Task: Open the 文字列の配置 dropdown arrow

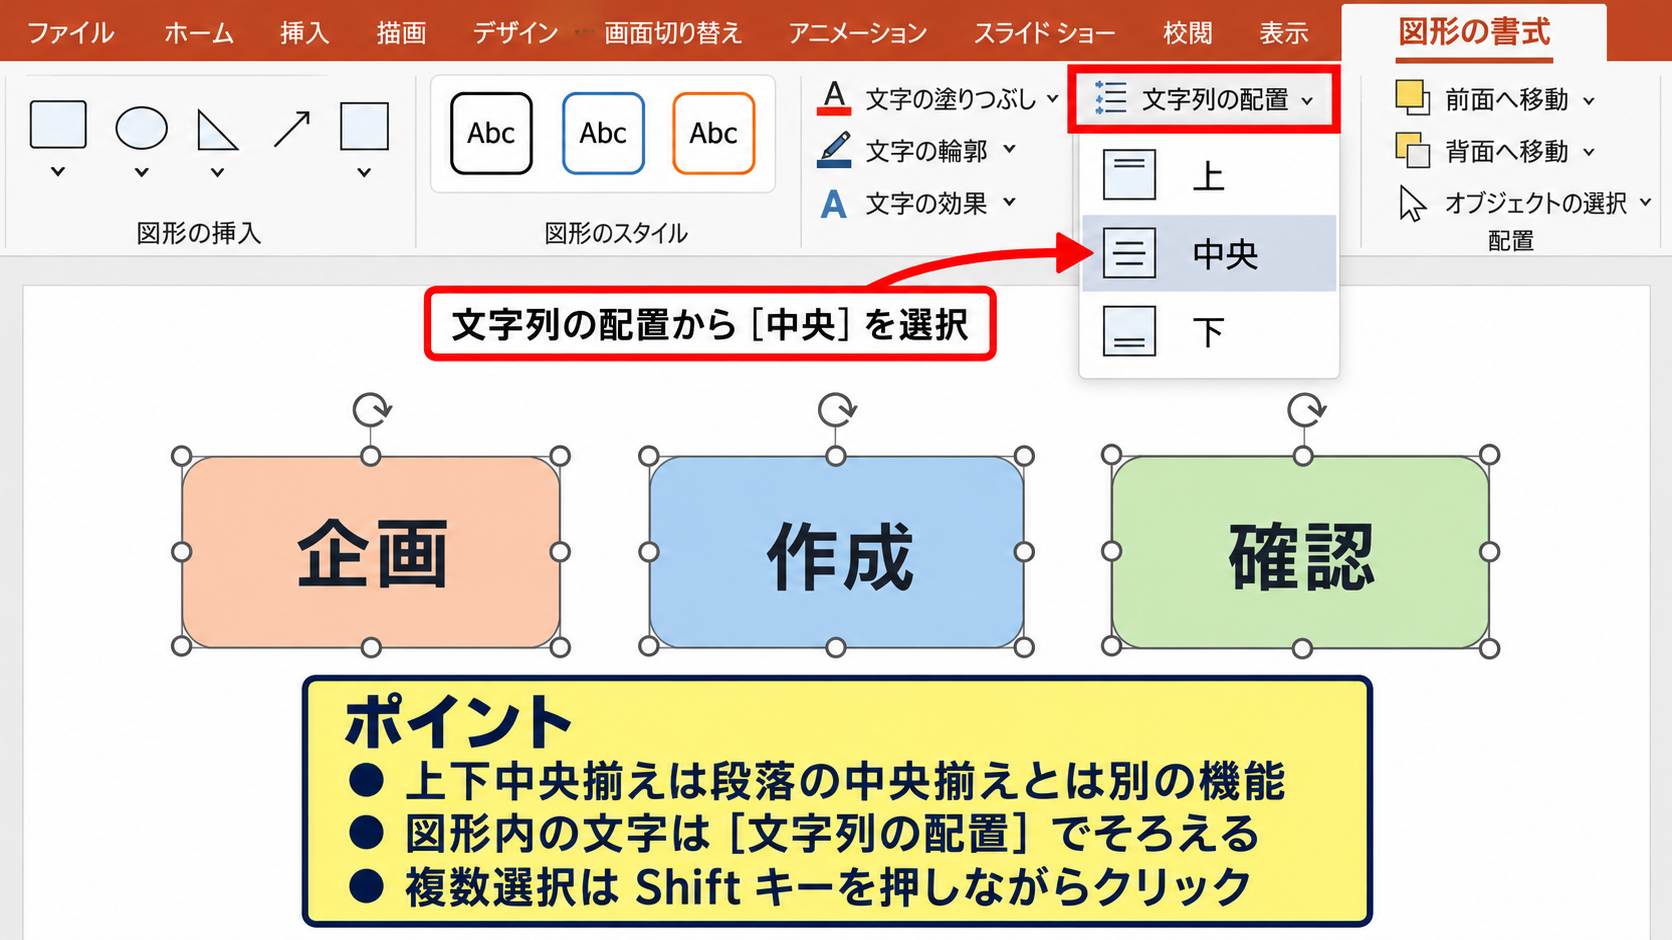Action: 1307,100
